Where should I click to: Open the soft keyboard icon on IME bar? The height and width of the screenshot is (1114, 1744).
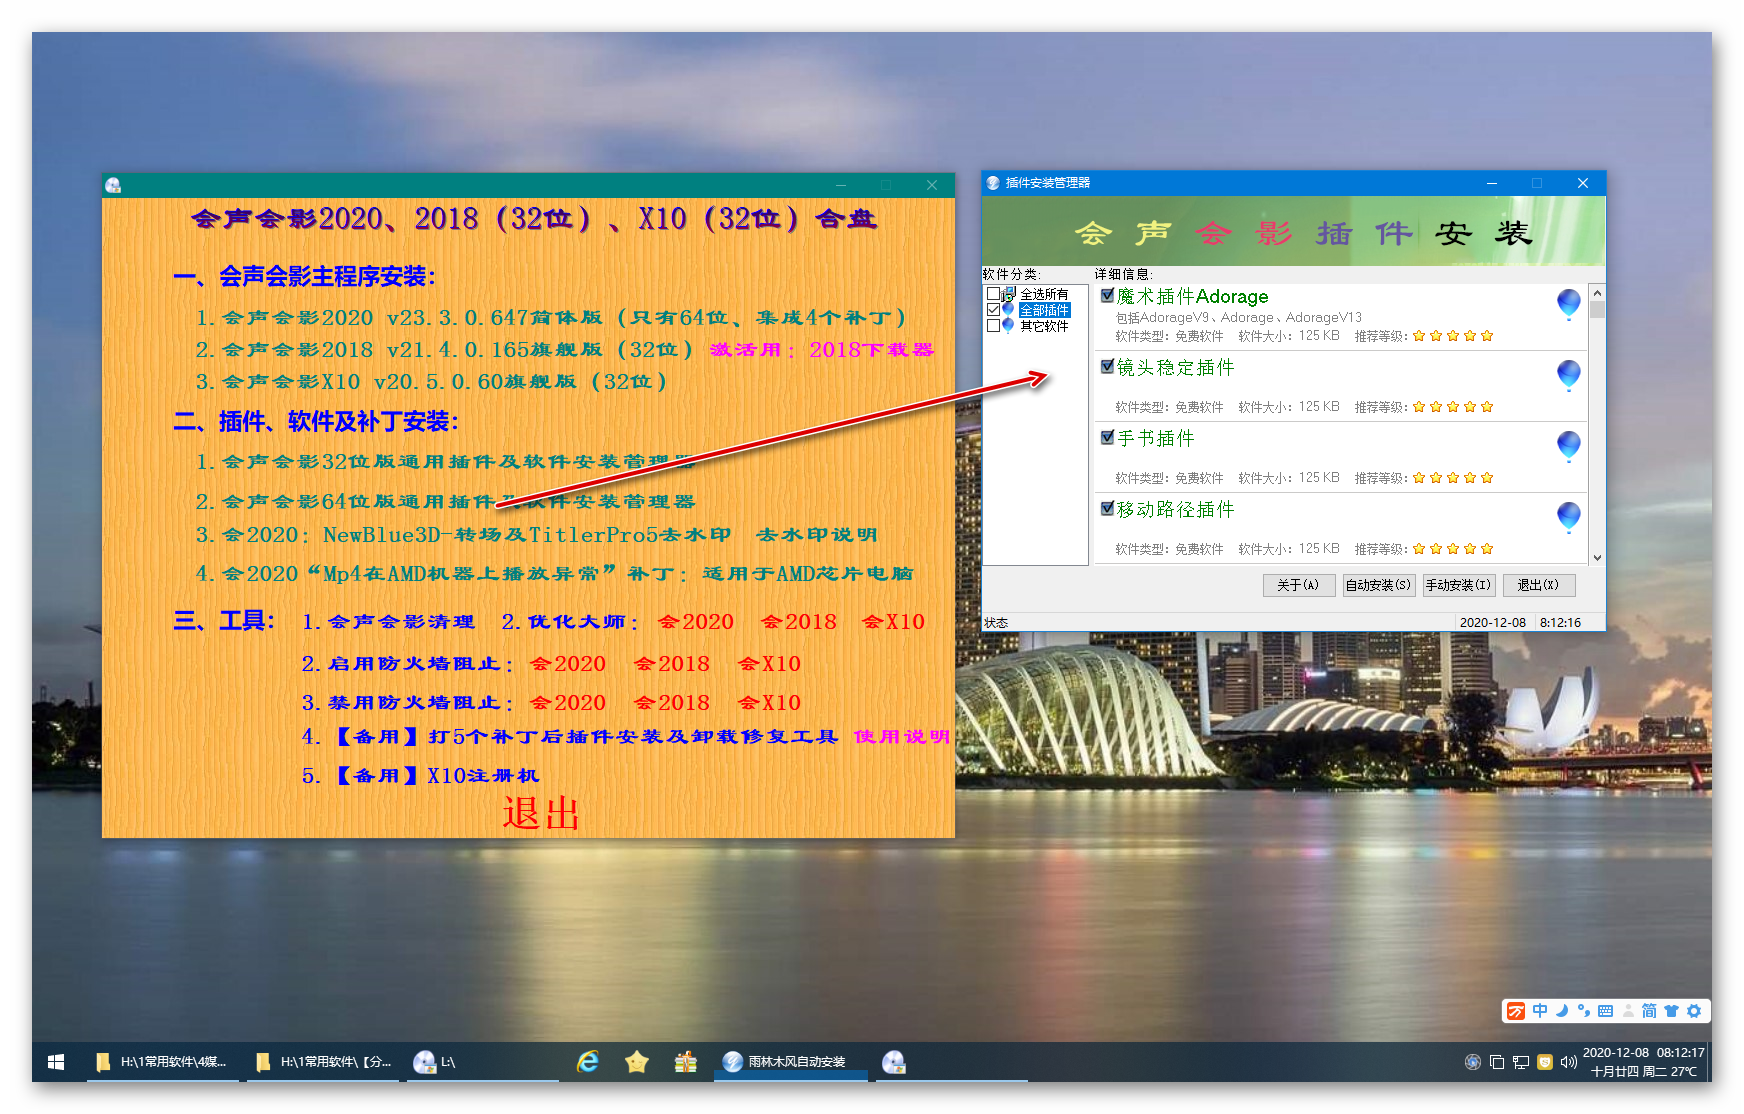(x=1606, y=1011)
